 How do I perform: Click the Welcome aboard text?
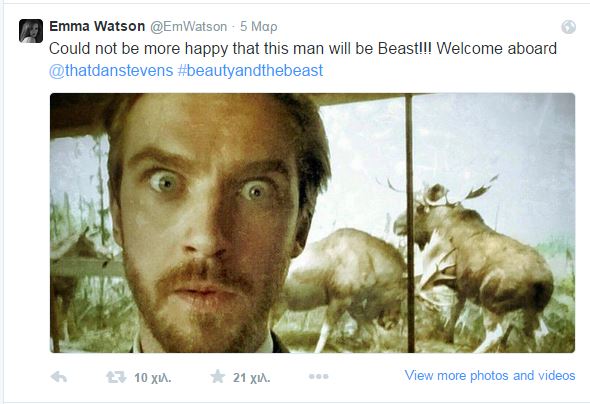pos(497,49)
